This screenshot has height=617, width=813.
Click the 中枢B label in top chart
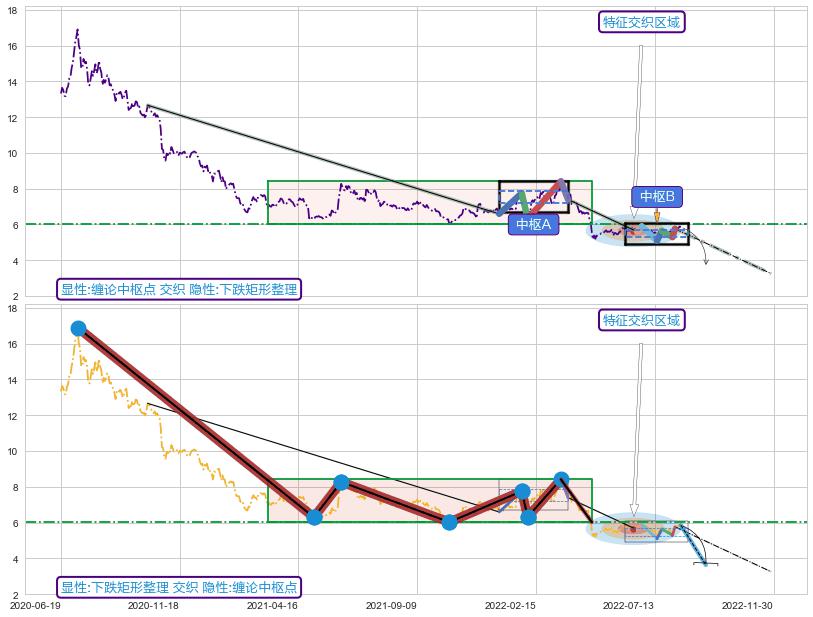pos(657,196)
